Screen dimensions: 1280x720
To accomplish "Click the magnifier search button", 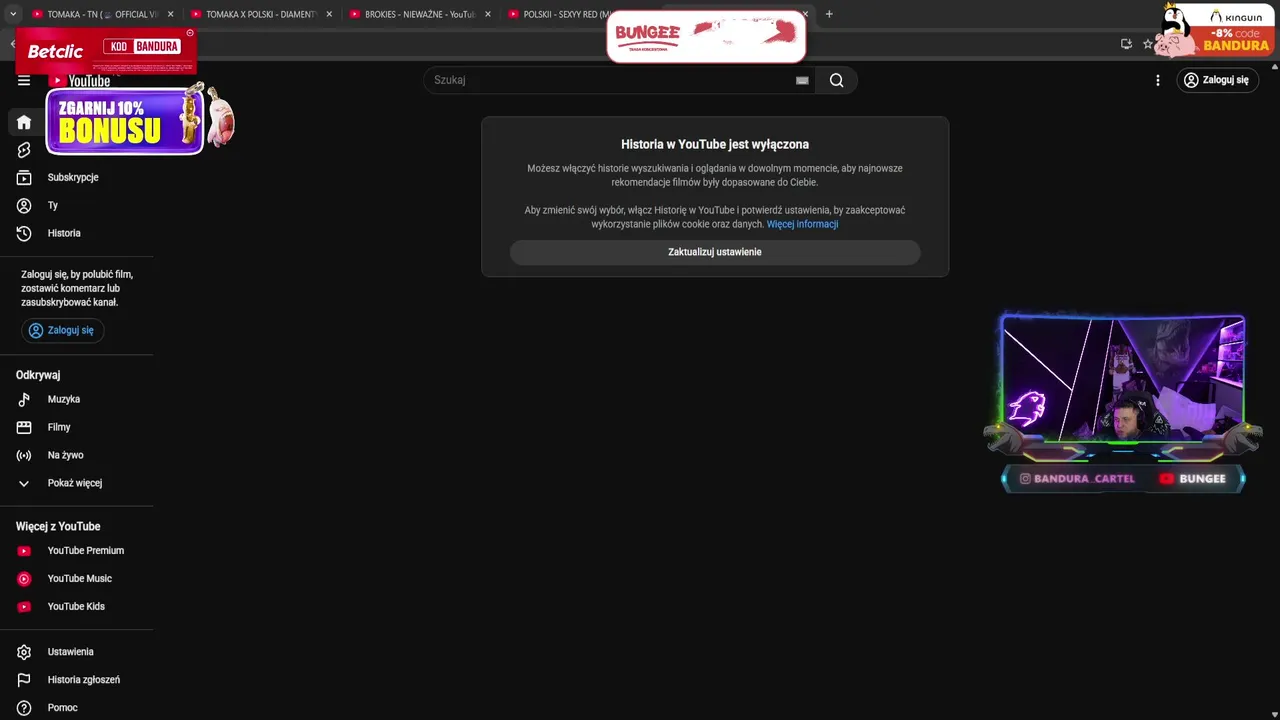I will [836, 80].
